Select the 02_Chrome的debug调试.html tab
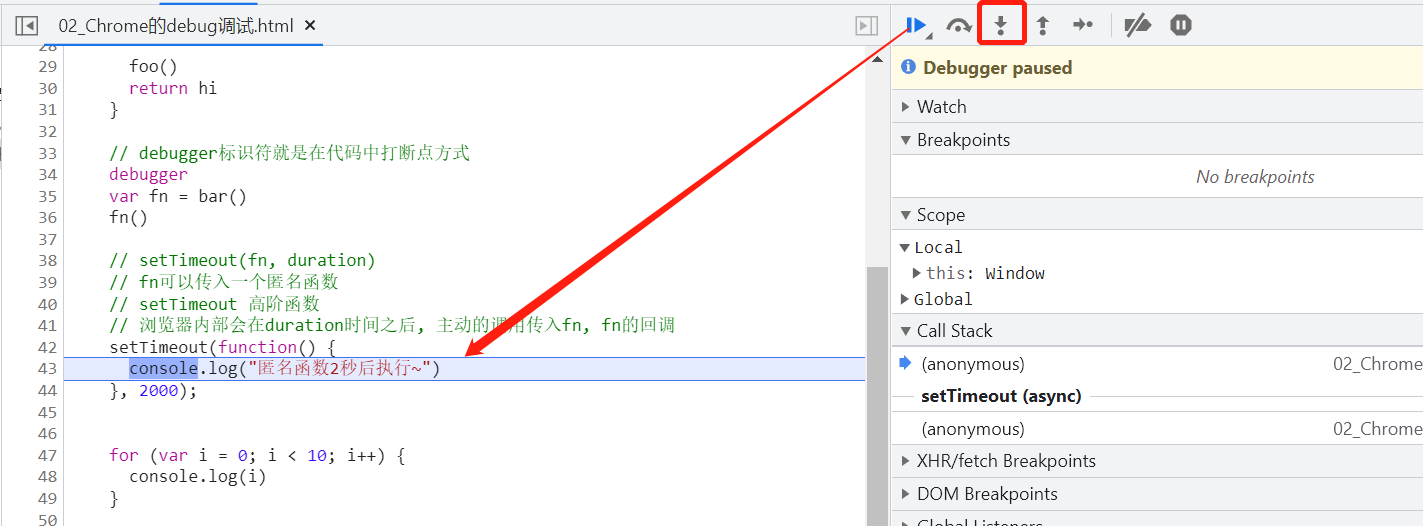Screen dimensions: 1423x526 pos(175,26)
